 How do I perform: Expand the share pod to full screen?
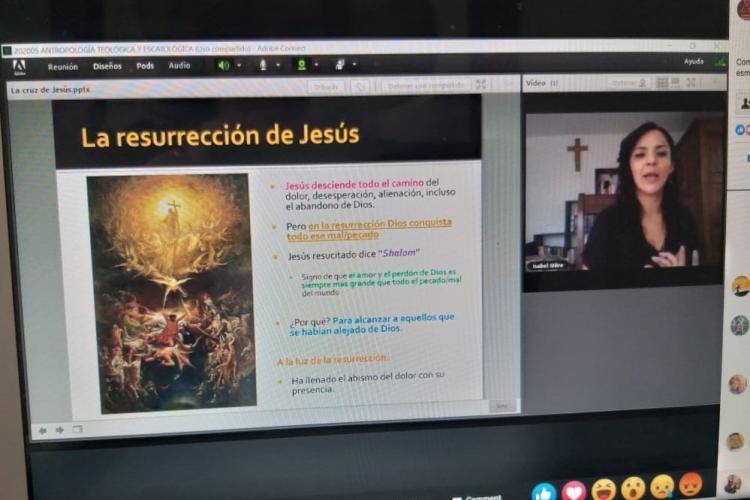tap(481, 85)
